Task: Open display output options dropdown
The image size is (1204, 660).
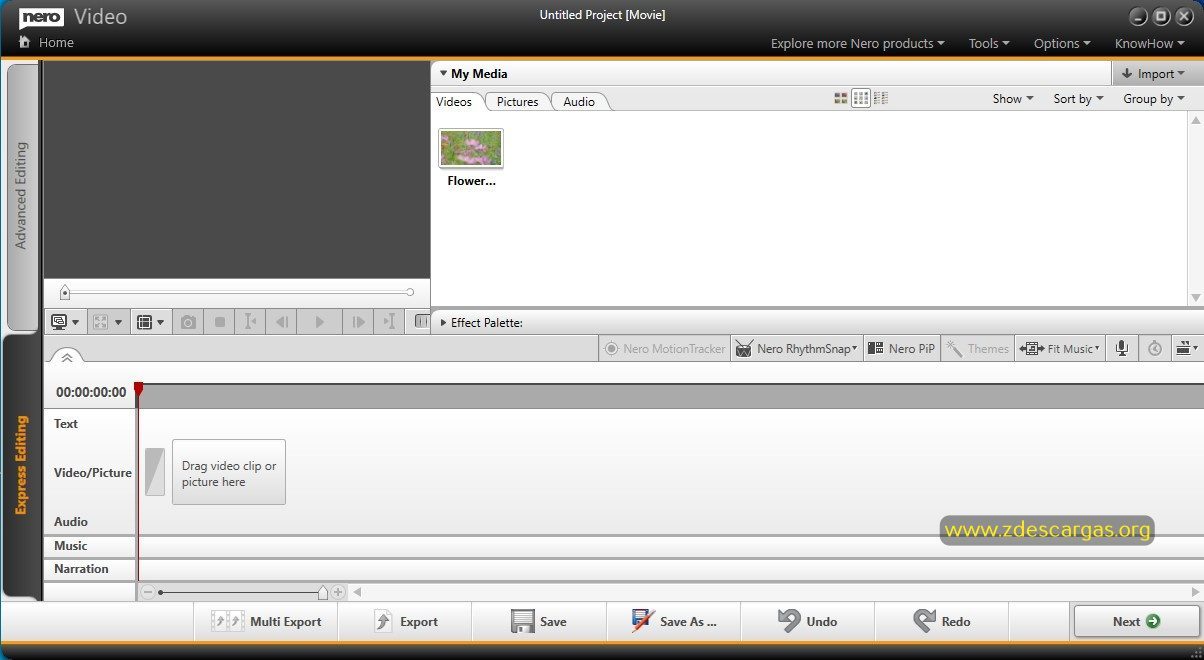Action: 65,322
